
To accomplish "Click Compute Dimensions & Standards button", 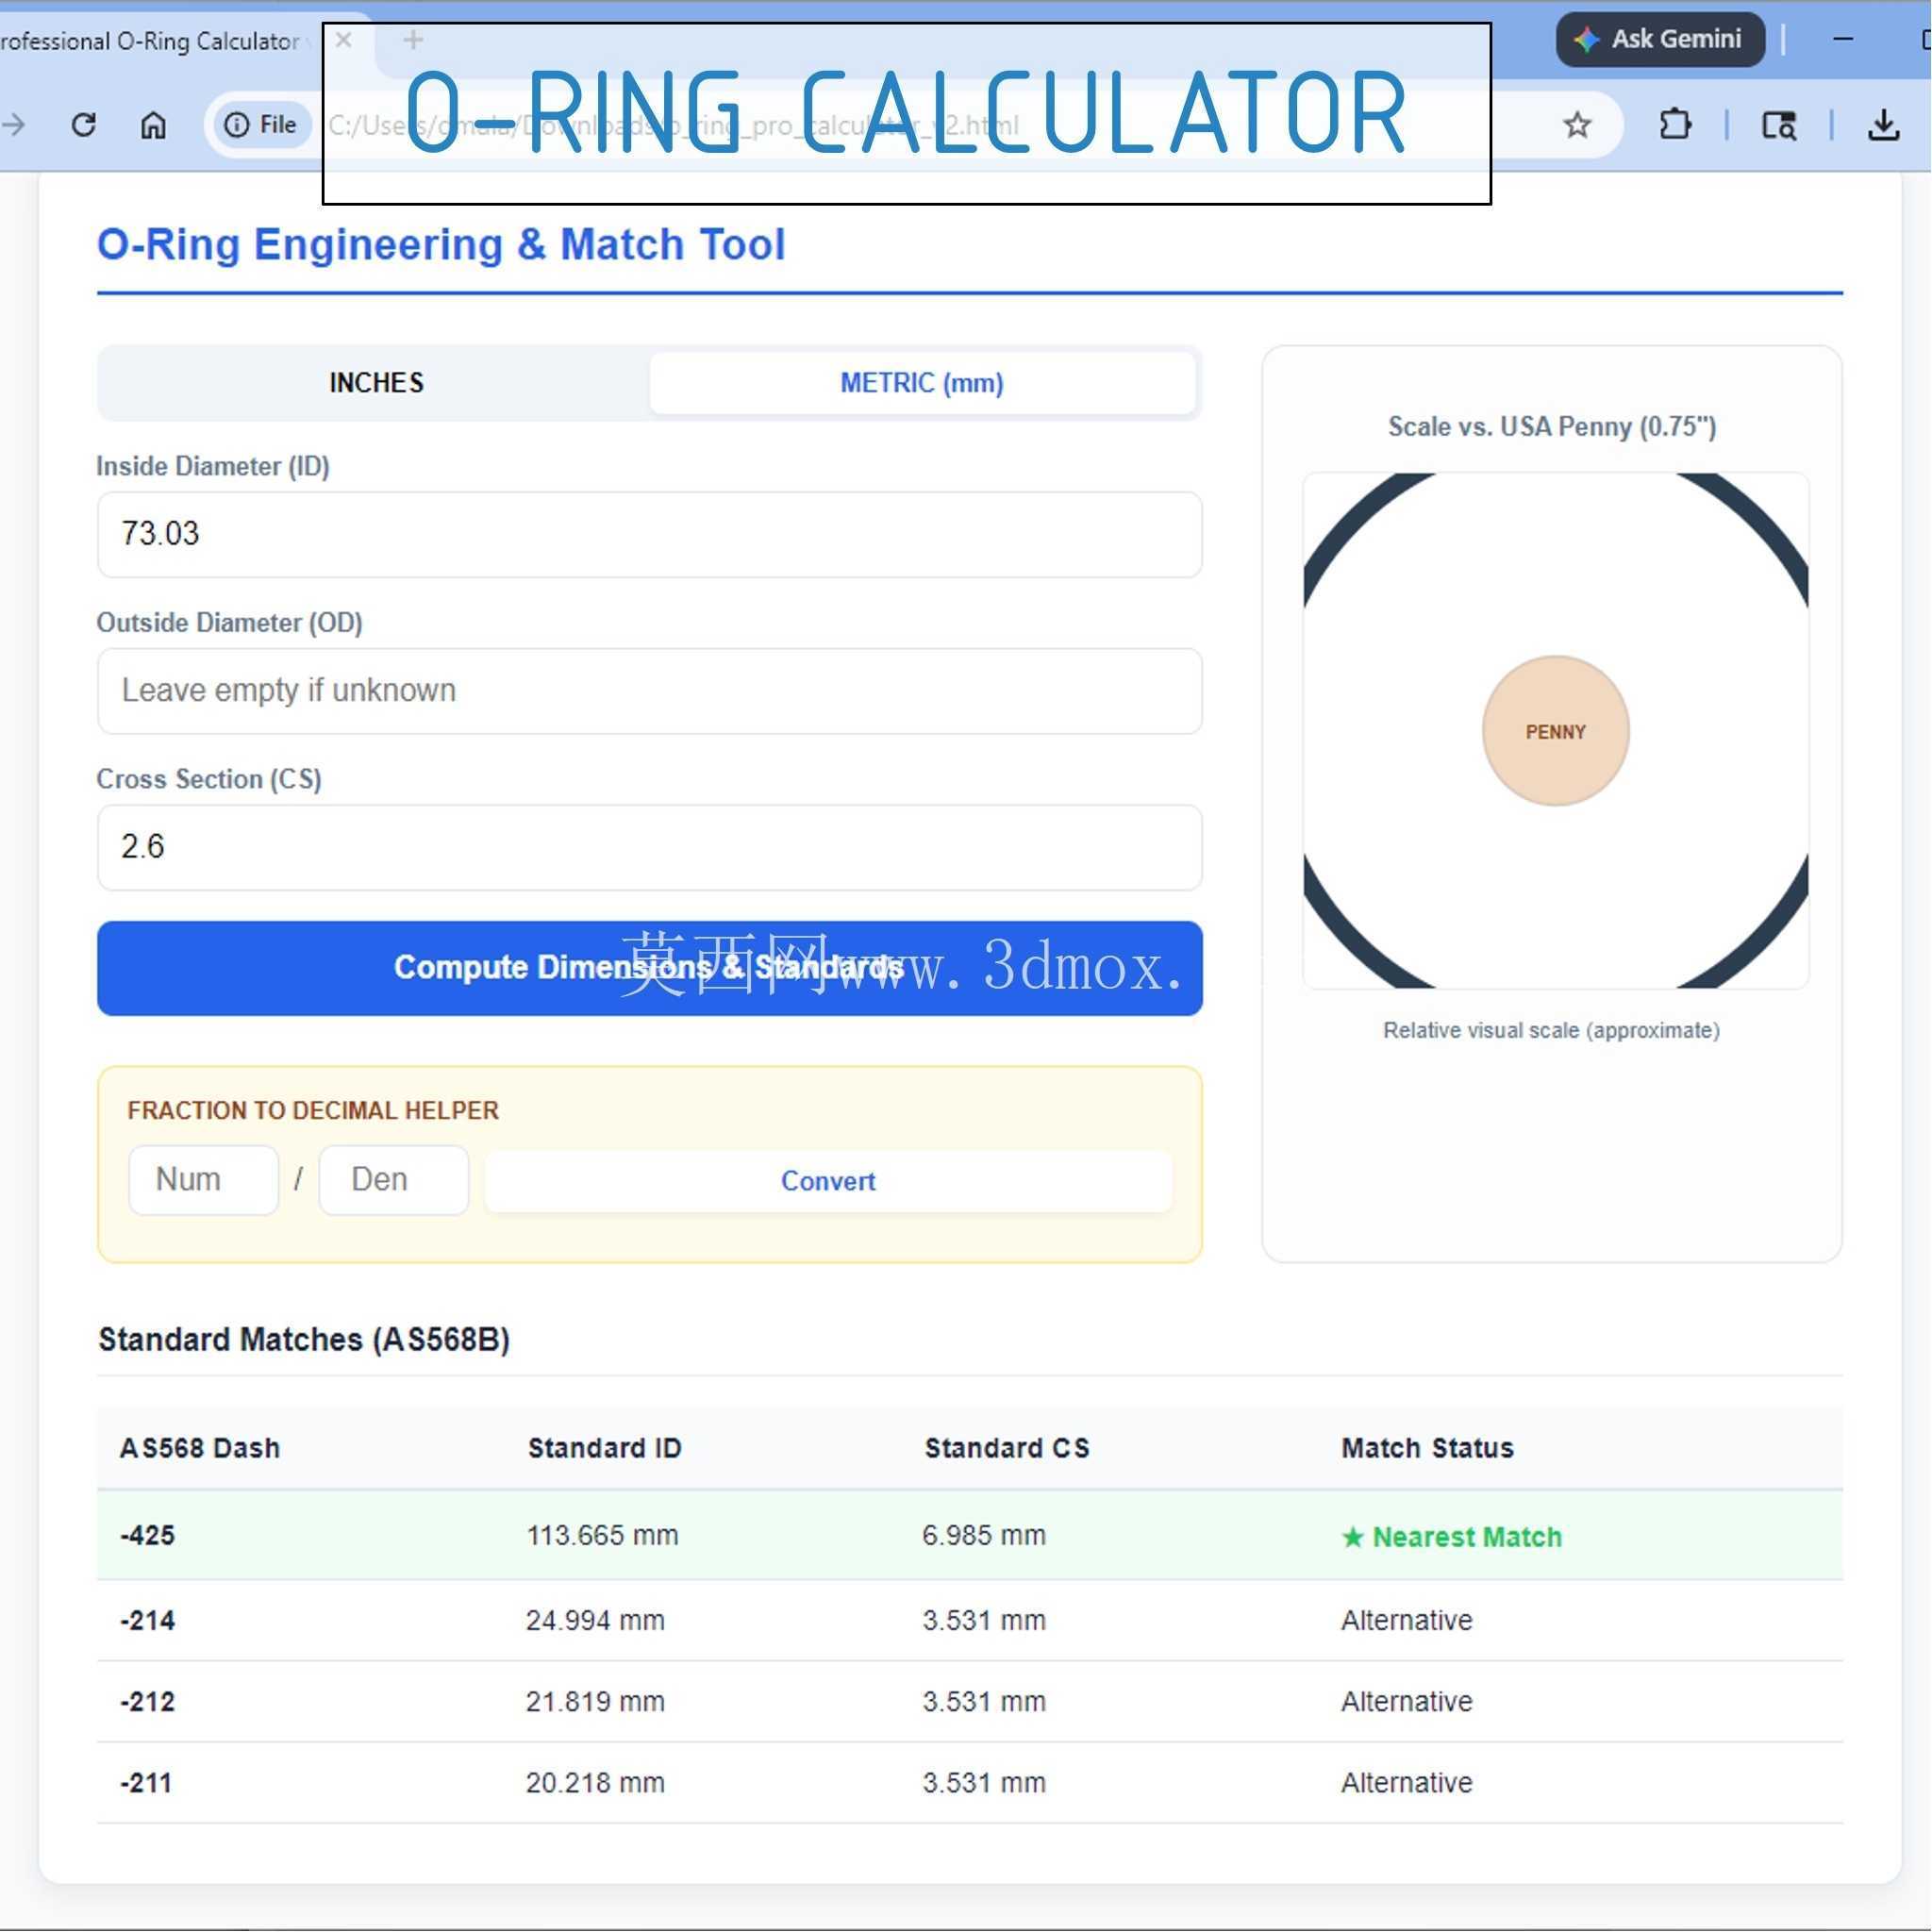I will coord(650,968).
